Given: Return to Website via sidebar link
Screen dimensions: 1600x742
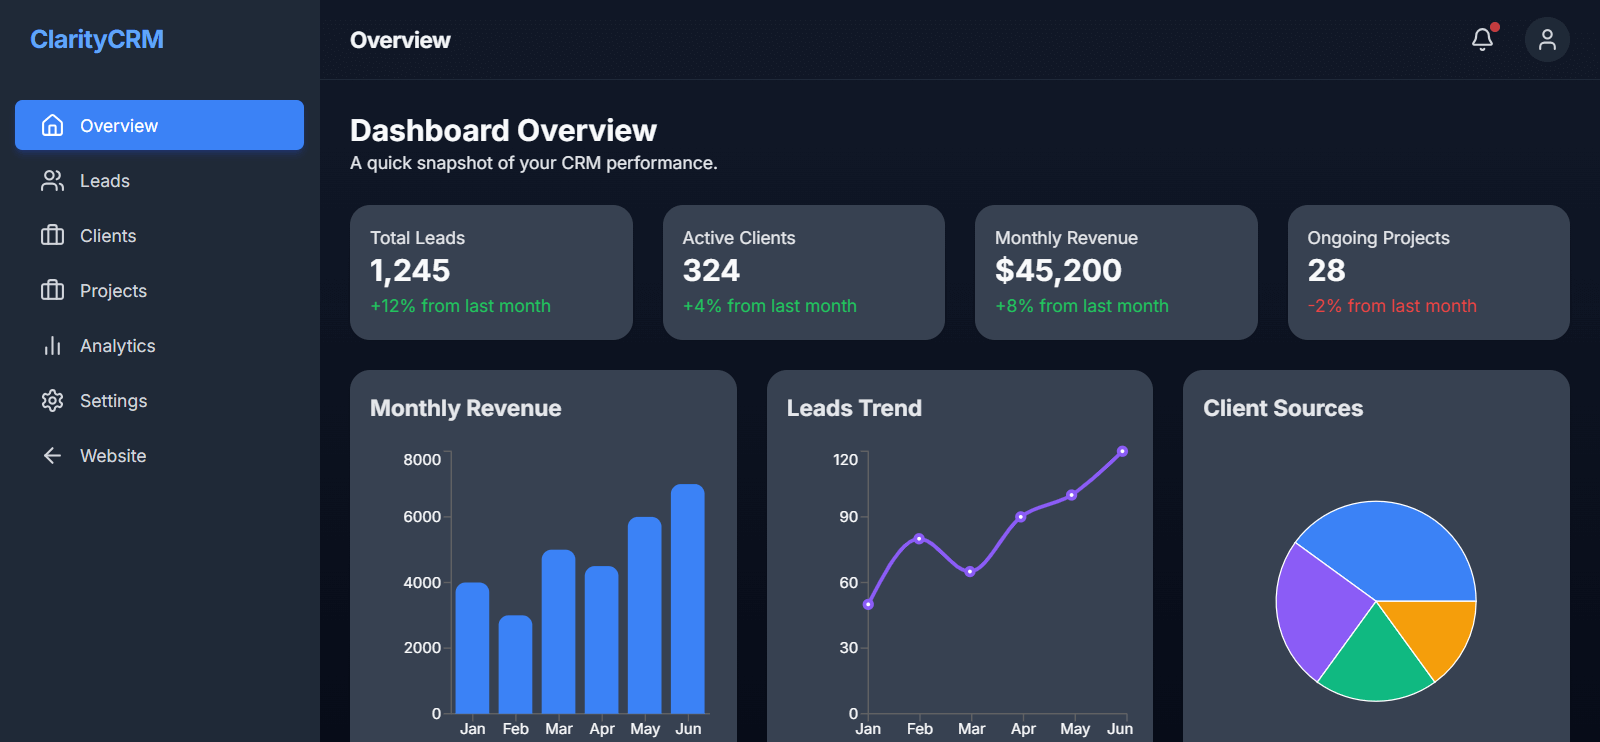Looking at the screenshot, I should point(113,456).
